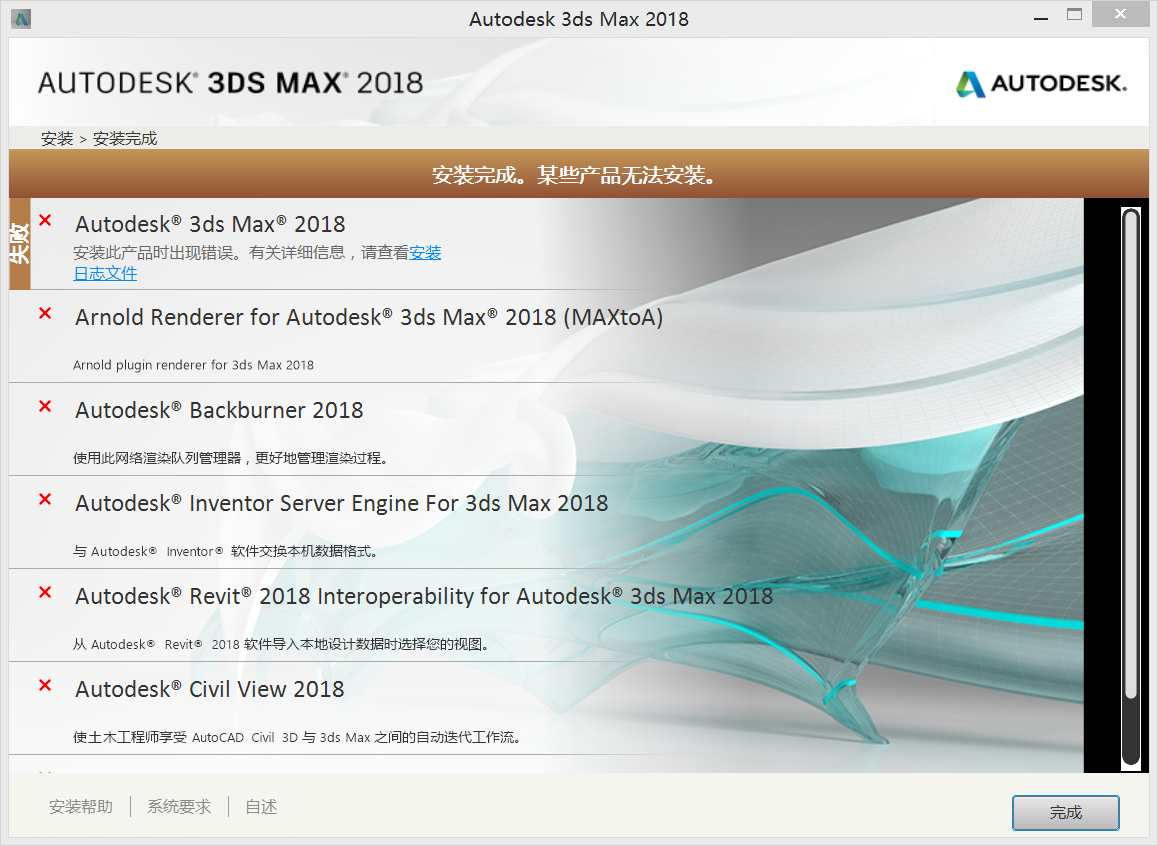The height and width of the screenshot is (846, 1158).
Task: Click the 失败 status label
Action: coord(20,244)
